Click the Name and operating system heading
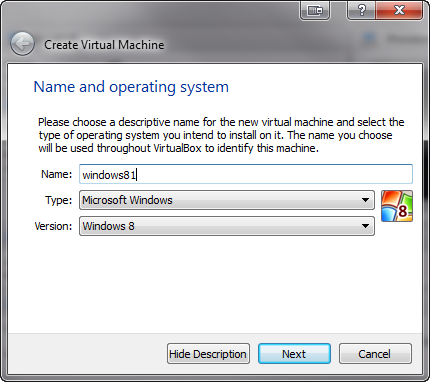Screen dimensions: 430x382 click(131, 87)
